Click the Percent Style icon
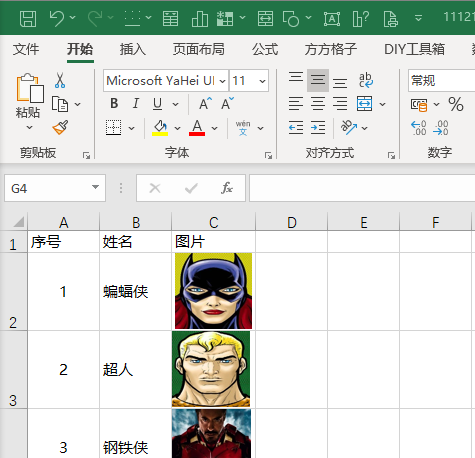 coord(456,104)
